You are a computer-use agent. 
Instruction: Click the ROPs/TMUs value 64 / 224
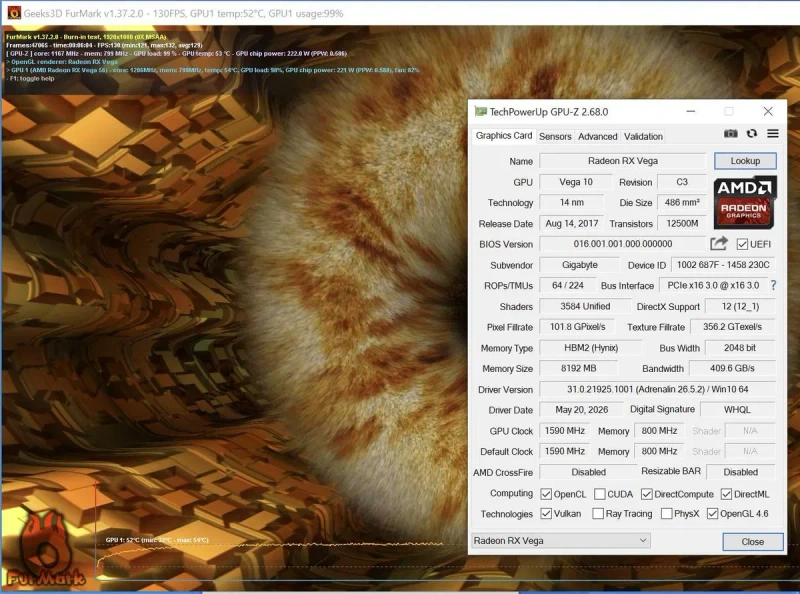(x=567, y=286)
